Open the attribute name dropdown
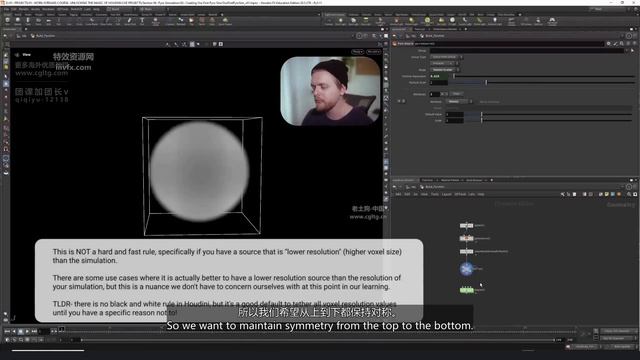Screen dimensions: 640x360 tap(459, 102)
